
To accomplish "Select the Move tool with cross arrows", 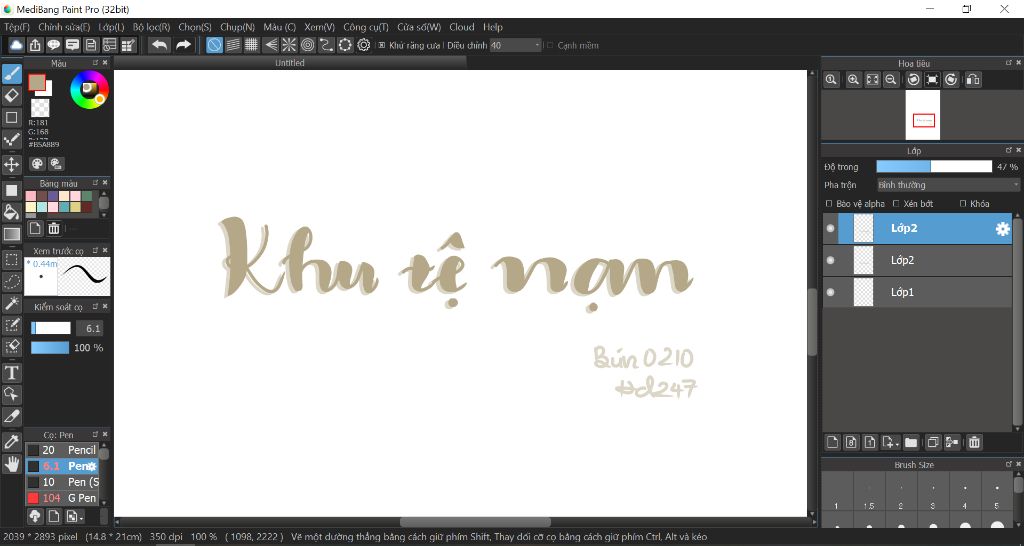I will click(x=12, y=164).
